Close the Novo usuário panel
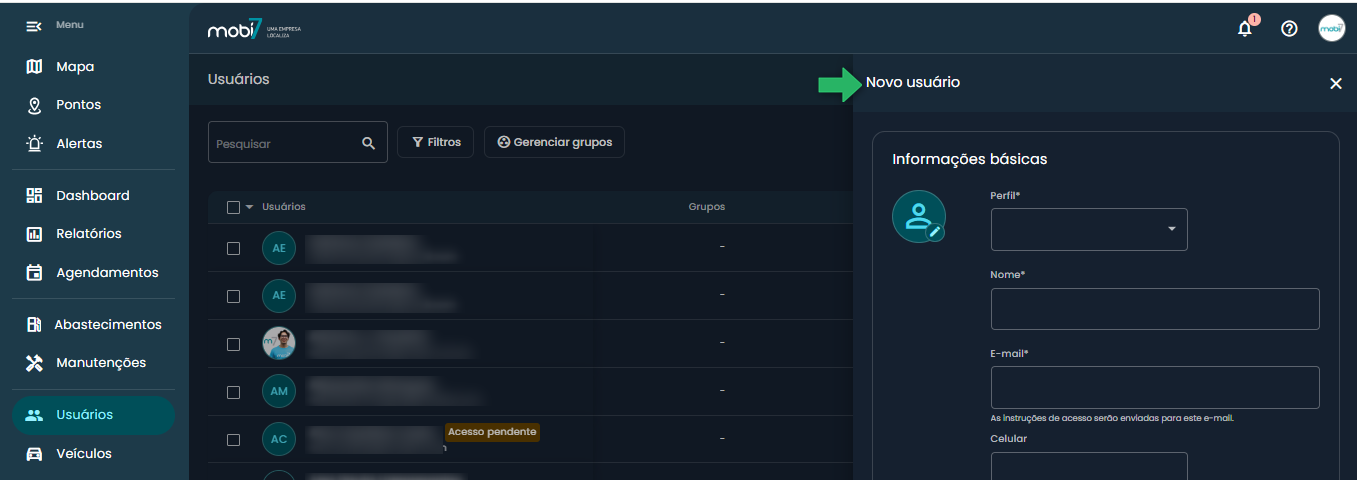Image resolution: width=1357 pixels, height=480 pixels. click(1335, 84)
